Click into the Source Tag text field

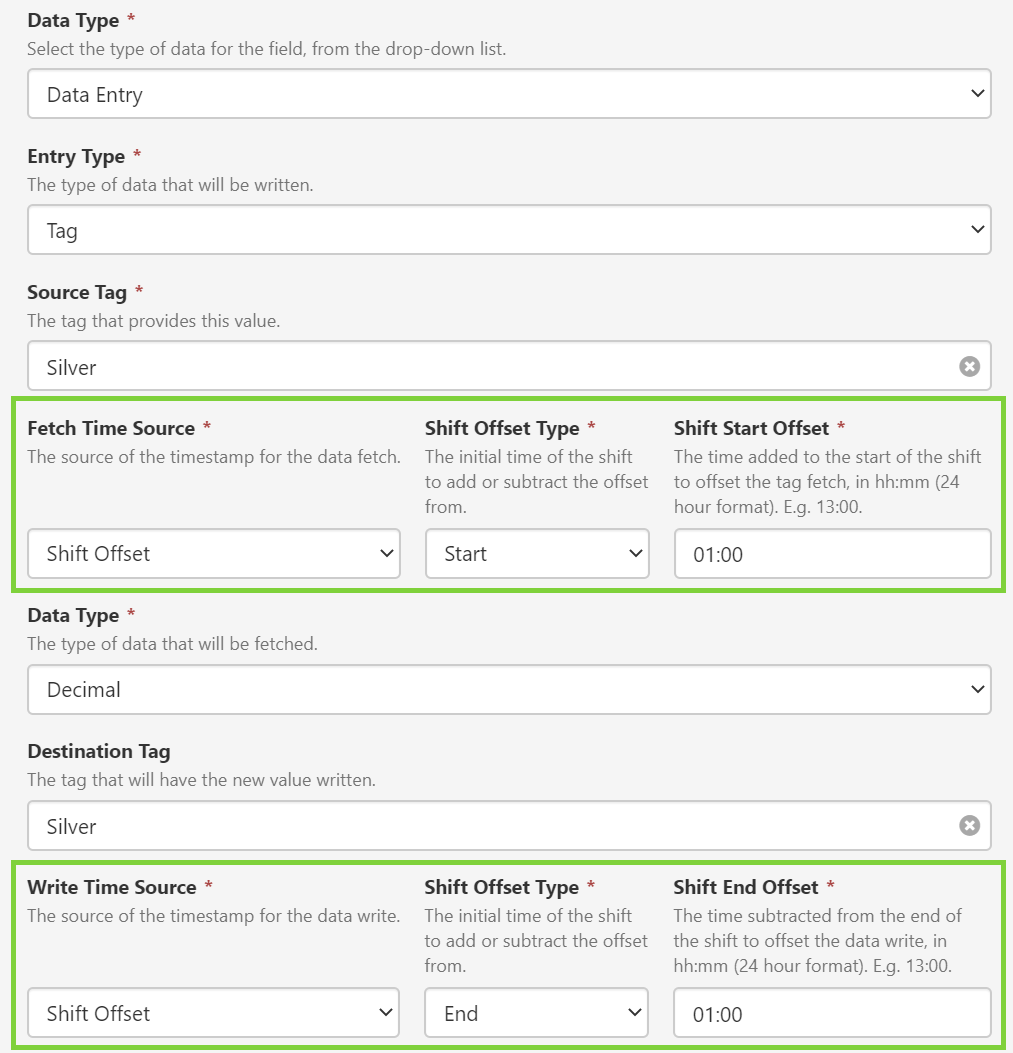click(x=490, y=367)
